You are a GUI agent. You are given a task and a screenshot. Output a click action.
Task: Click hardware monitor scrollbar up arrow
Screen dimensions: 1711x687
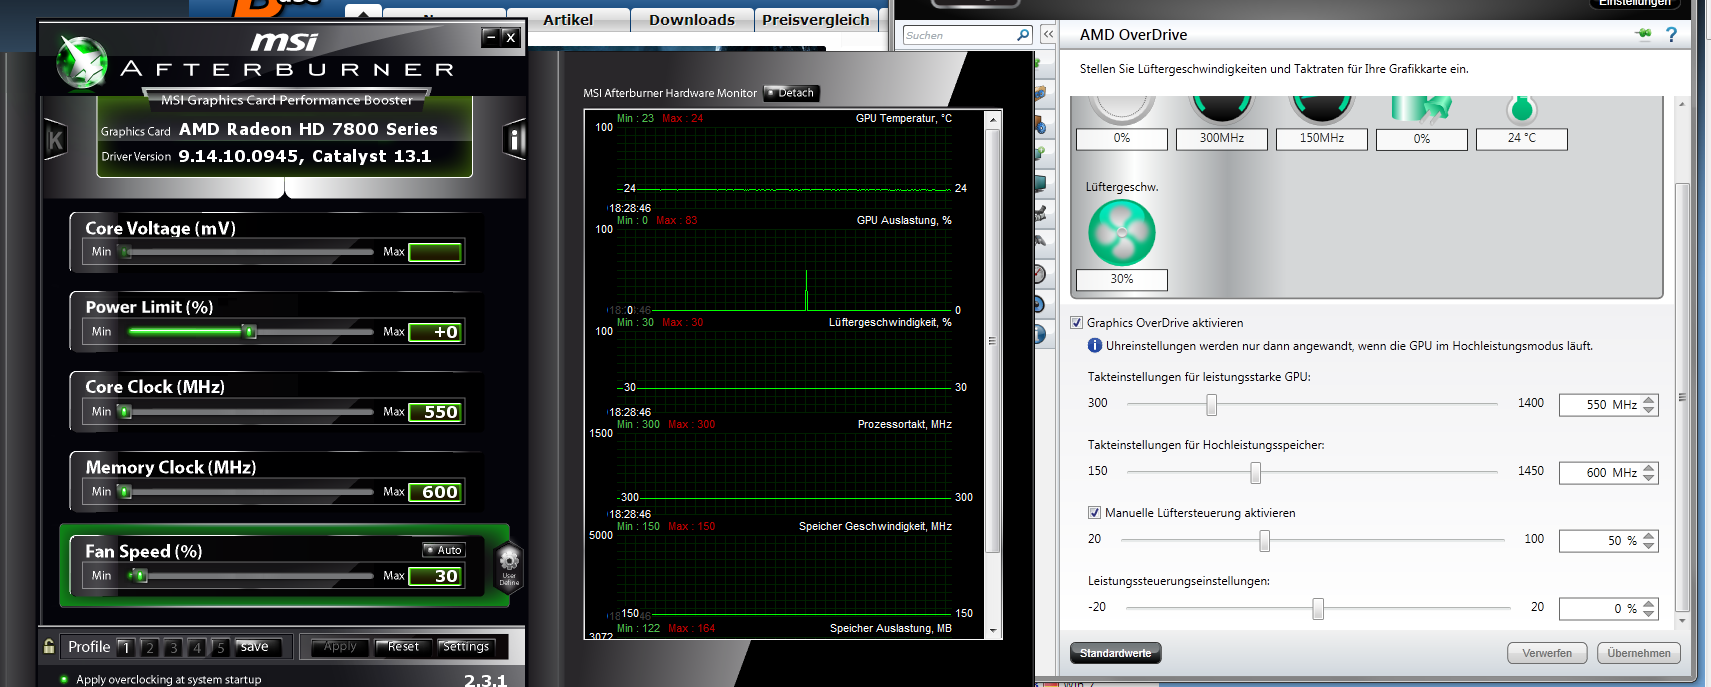tap(993, 120)
